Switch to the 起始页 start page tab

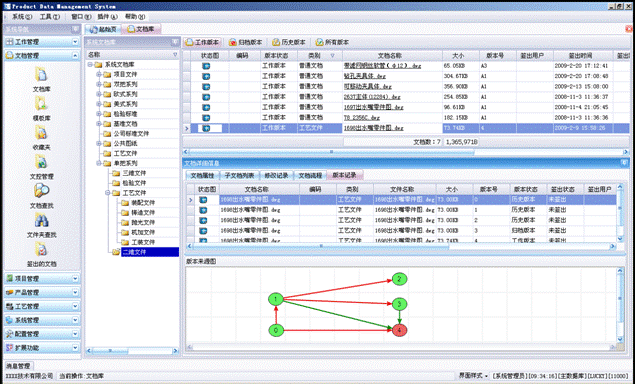[103, 29]
